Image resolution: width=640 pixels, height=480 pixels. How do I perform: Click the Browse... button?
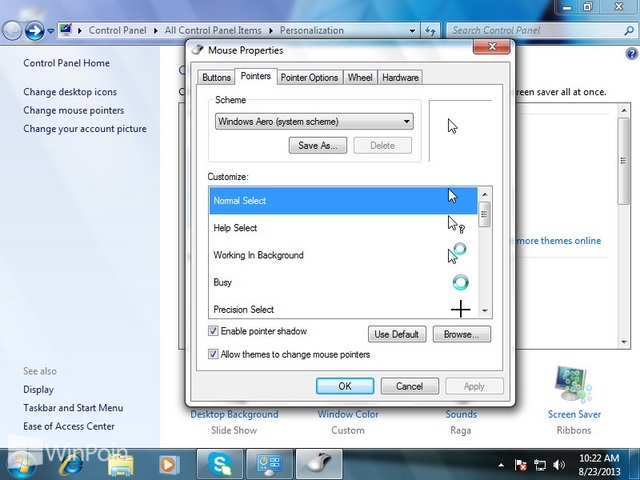pos(461,334)
